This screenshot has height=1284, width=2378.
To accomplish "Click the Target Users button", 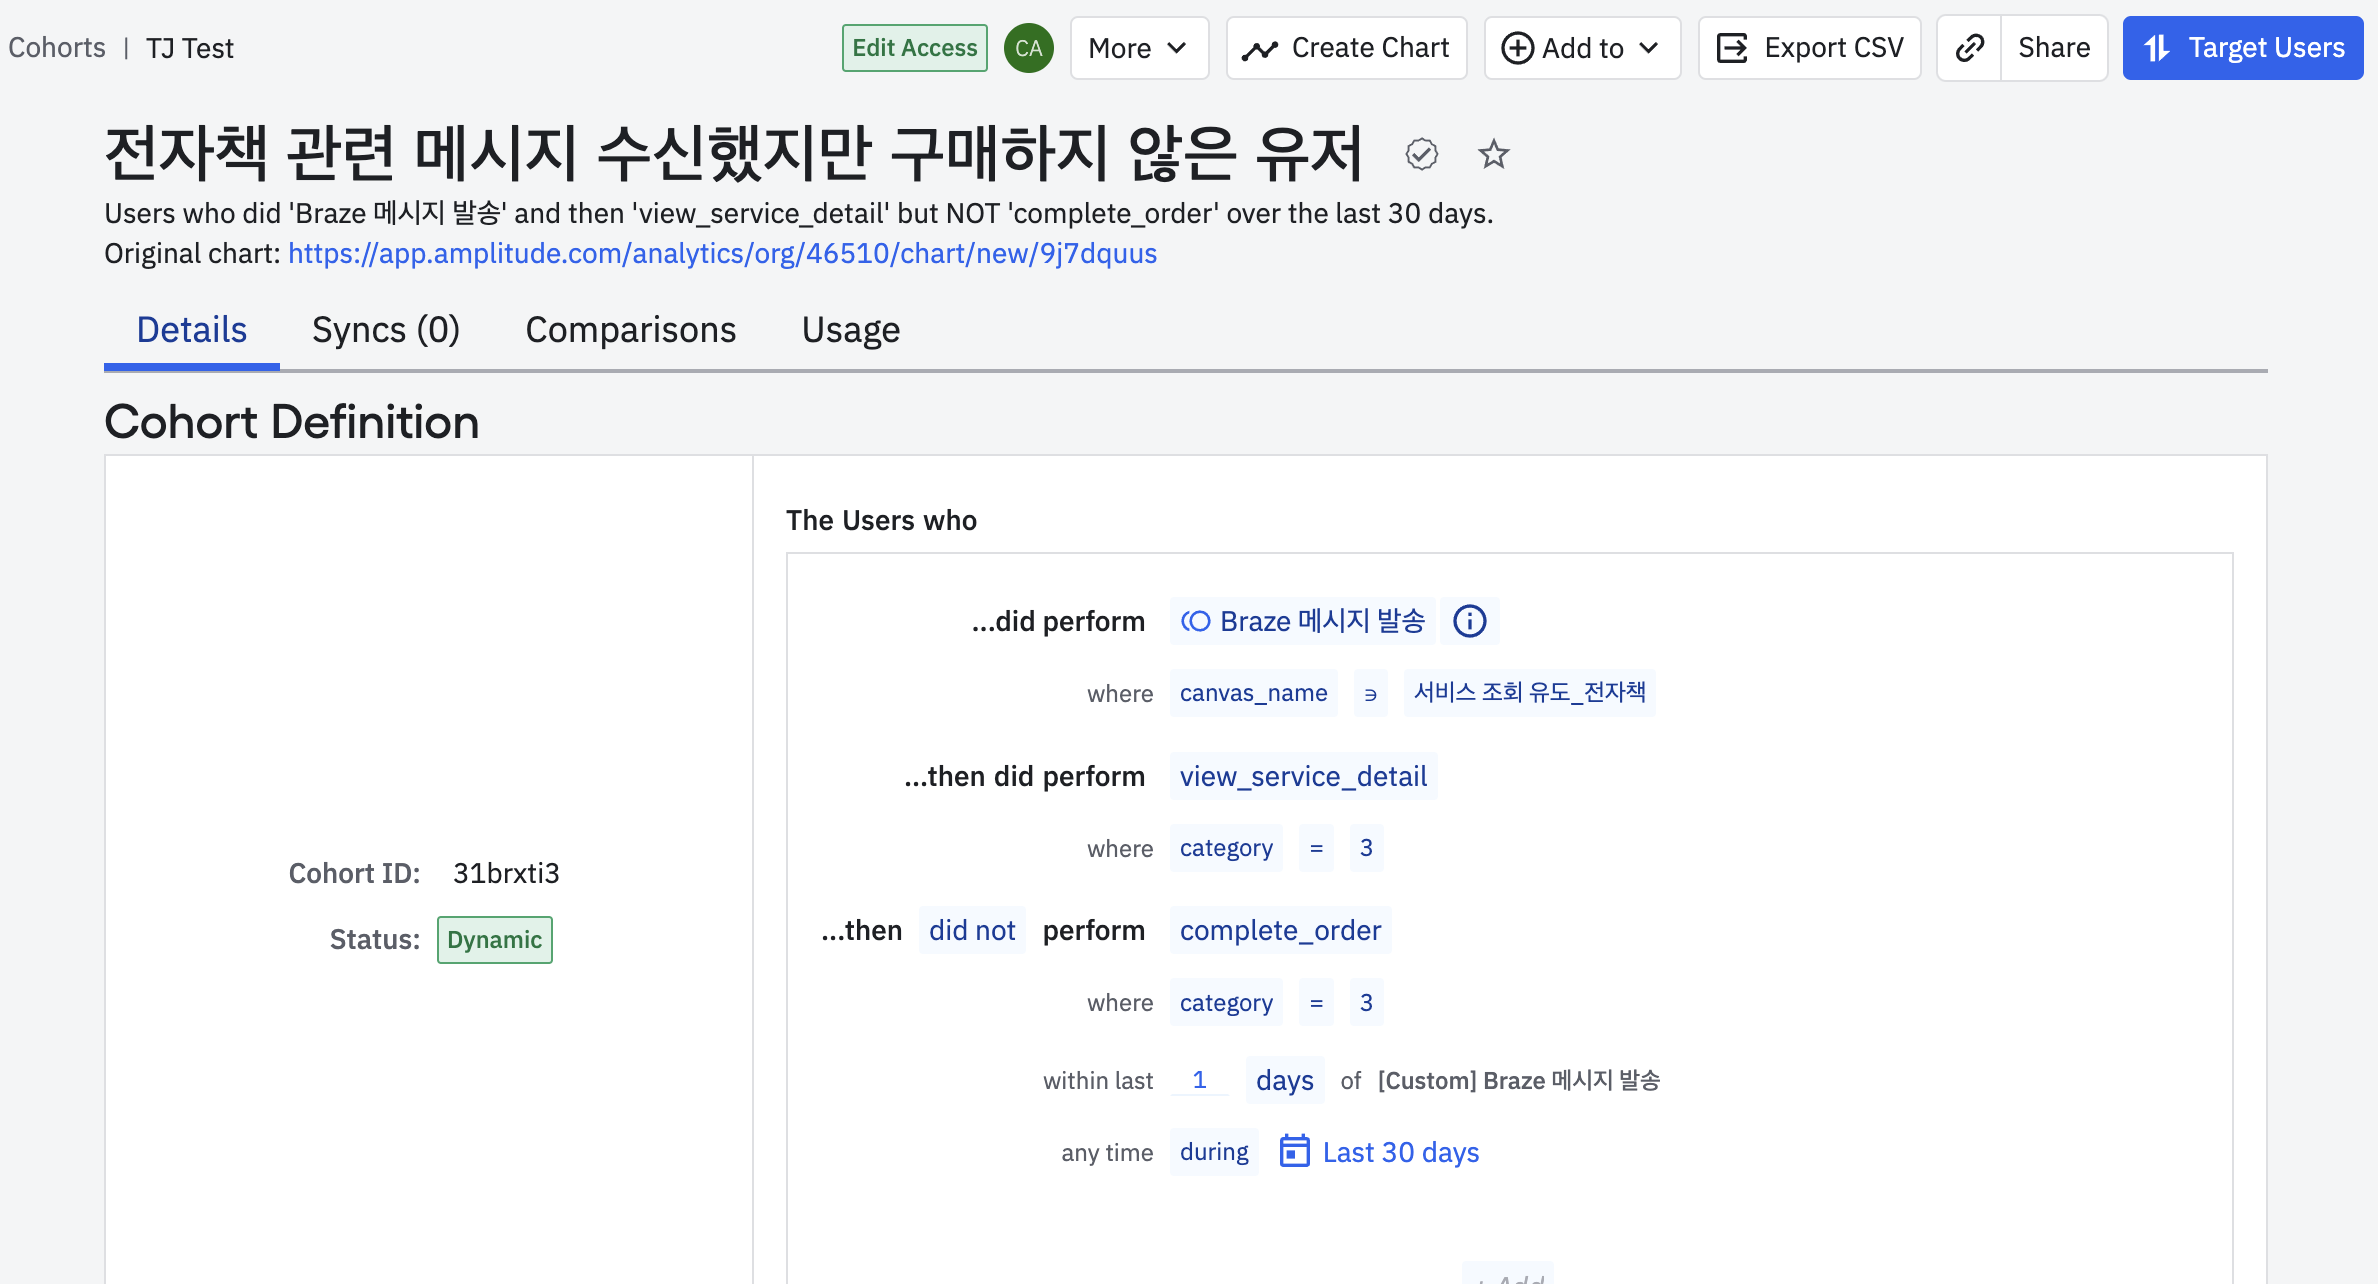I will coord(2243,48).
